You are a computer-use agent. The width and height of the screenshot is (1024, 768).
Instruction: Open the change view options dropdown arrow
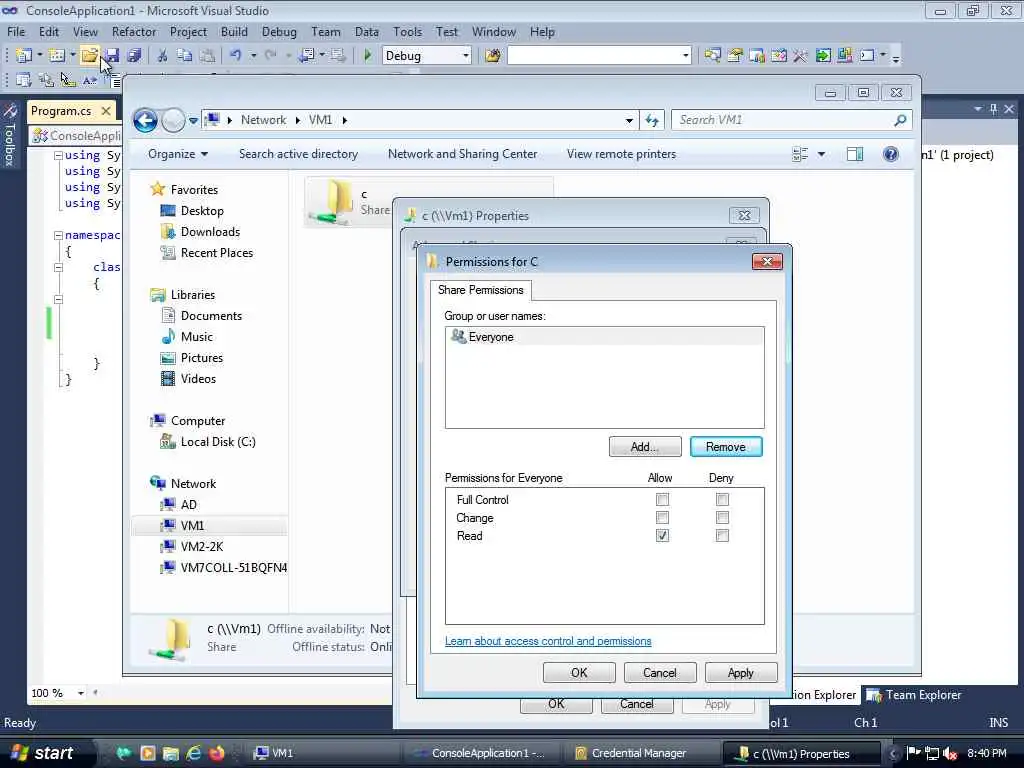click(822, 154)
